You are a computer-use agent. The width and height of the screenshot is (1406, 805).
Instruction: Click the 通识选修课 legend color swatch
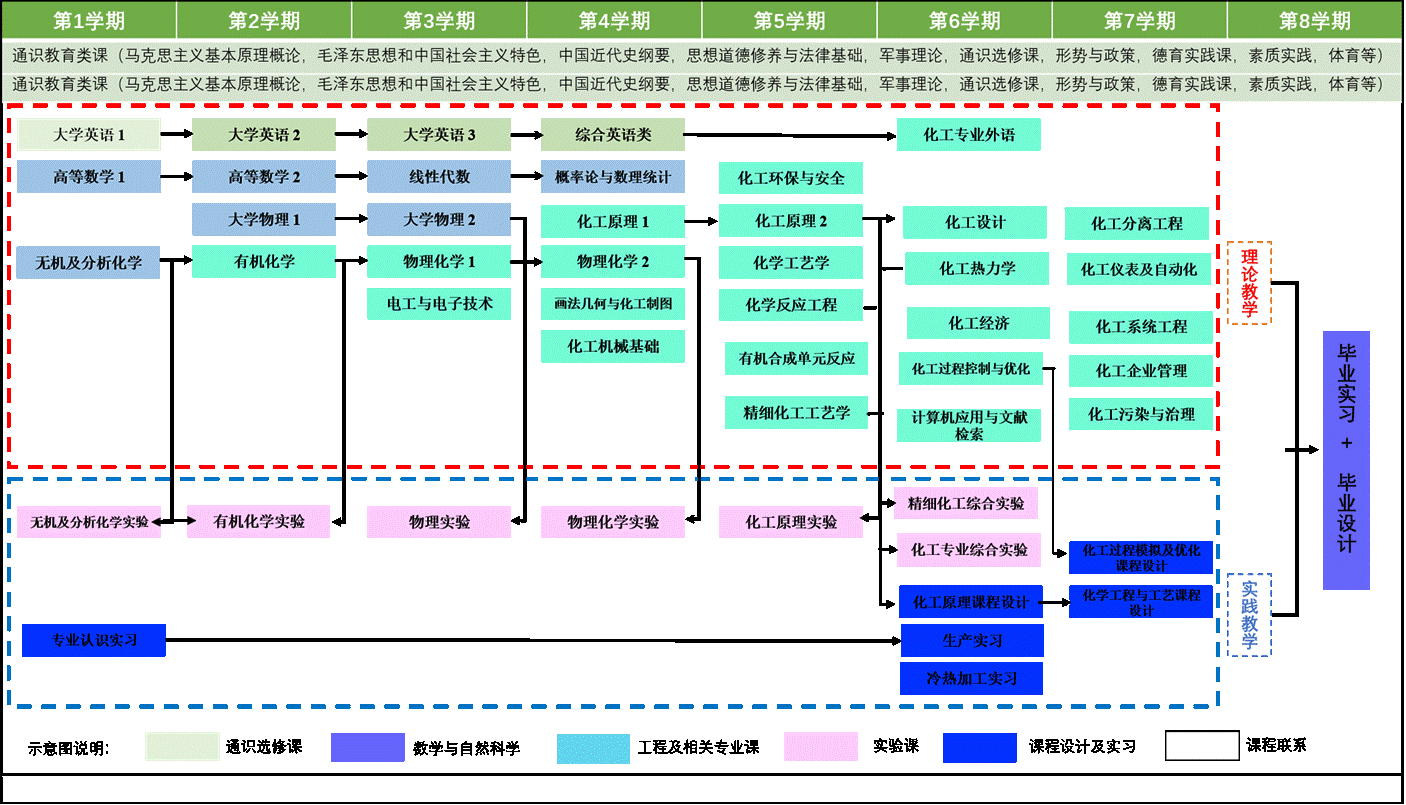click(182, 747)
